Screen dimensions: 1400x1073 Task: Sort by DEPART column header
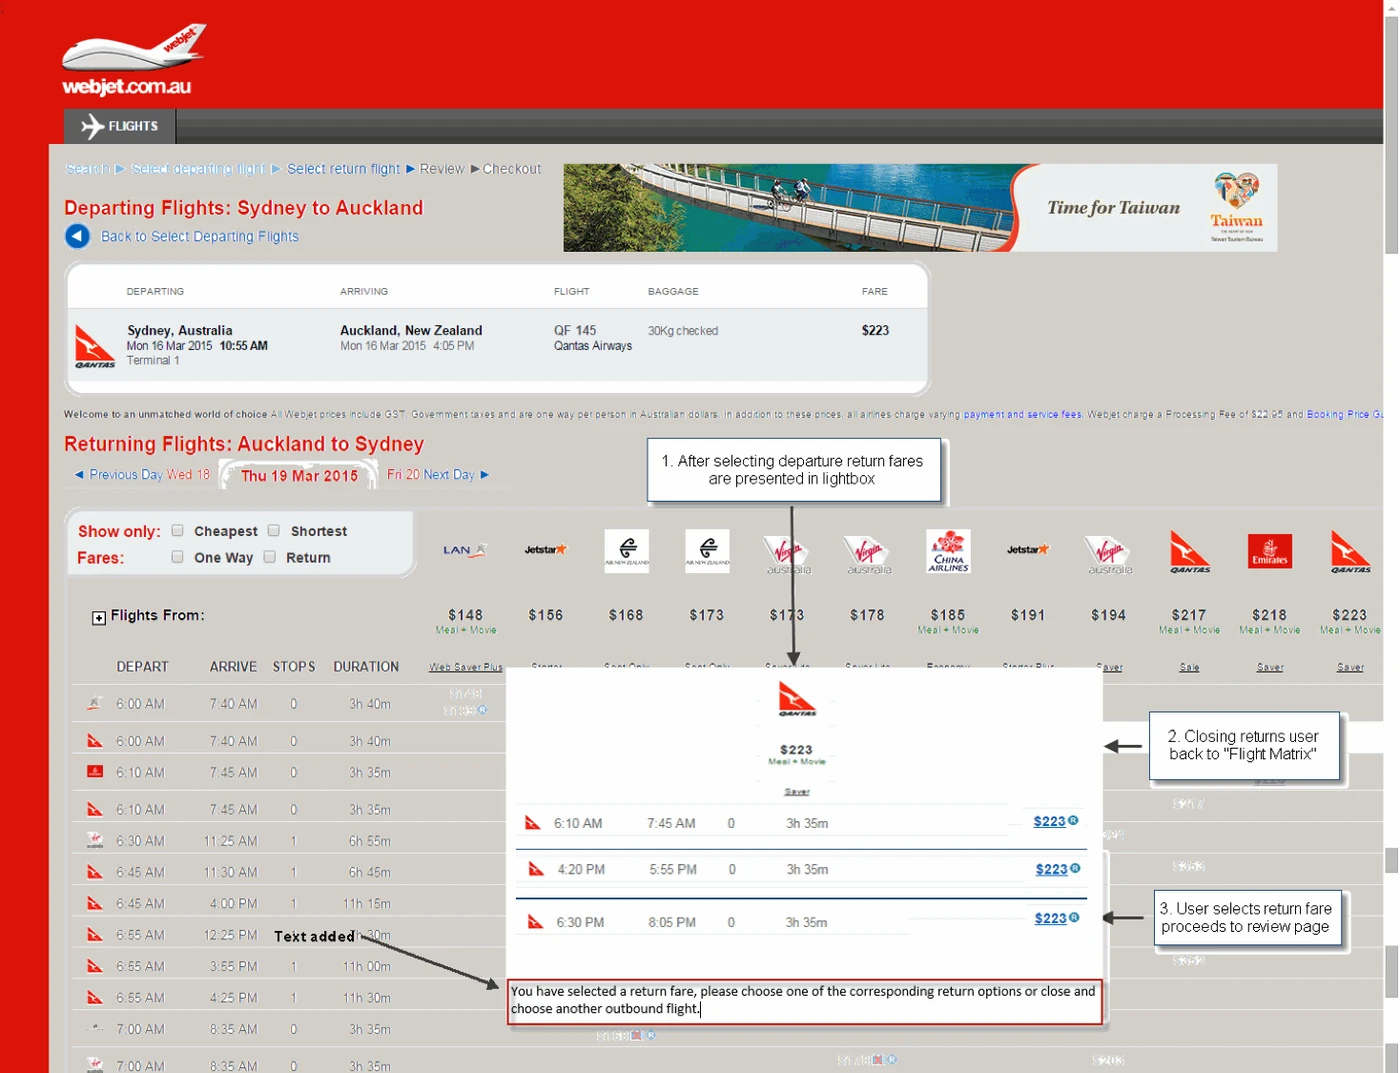[x=142, y=667]
